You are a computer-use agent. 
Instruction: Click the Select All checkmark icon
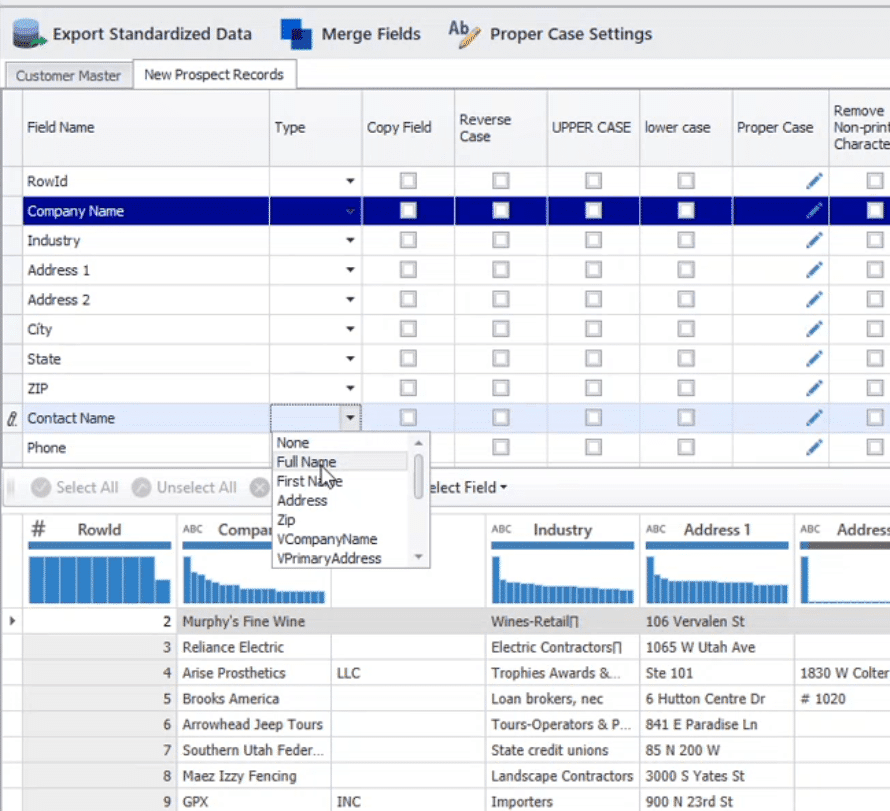coord(41,488)
